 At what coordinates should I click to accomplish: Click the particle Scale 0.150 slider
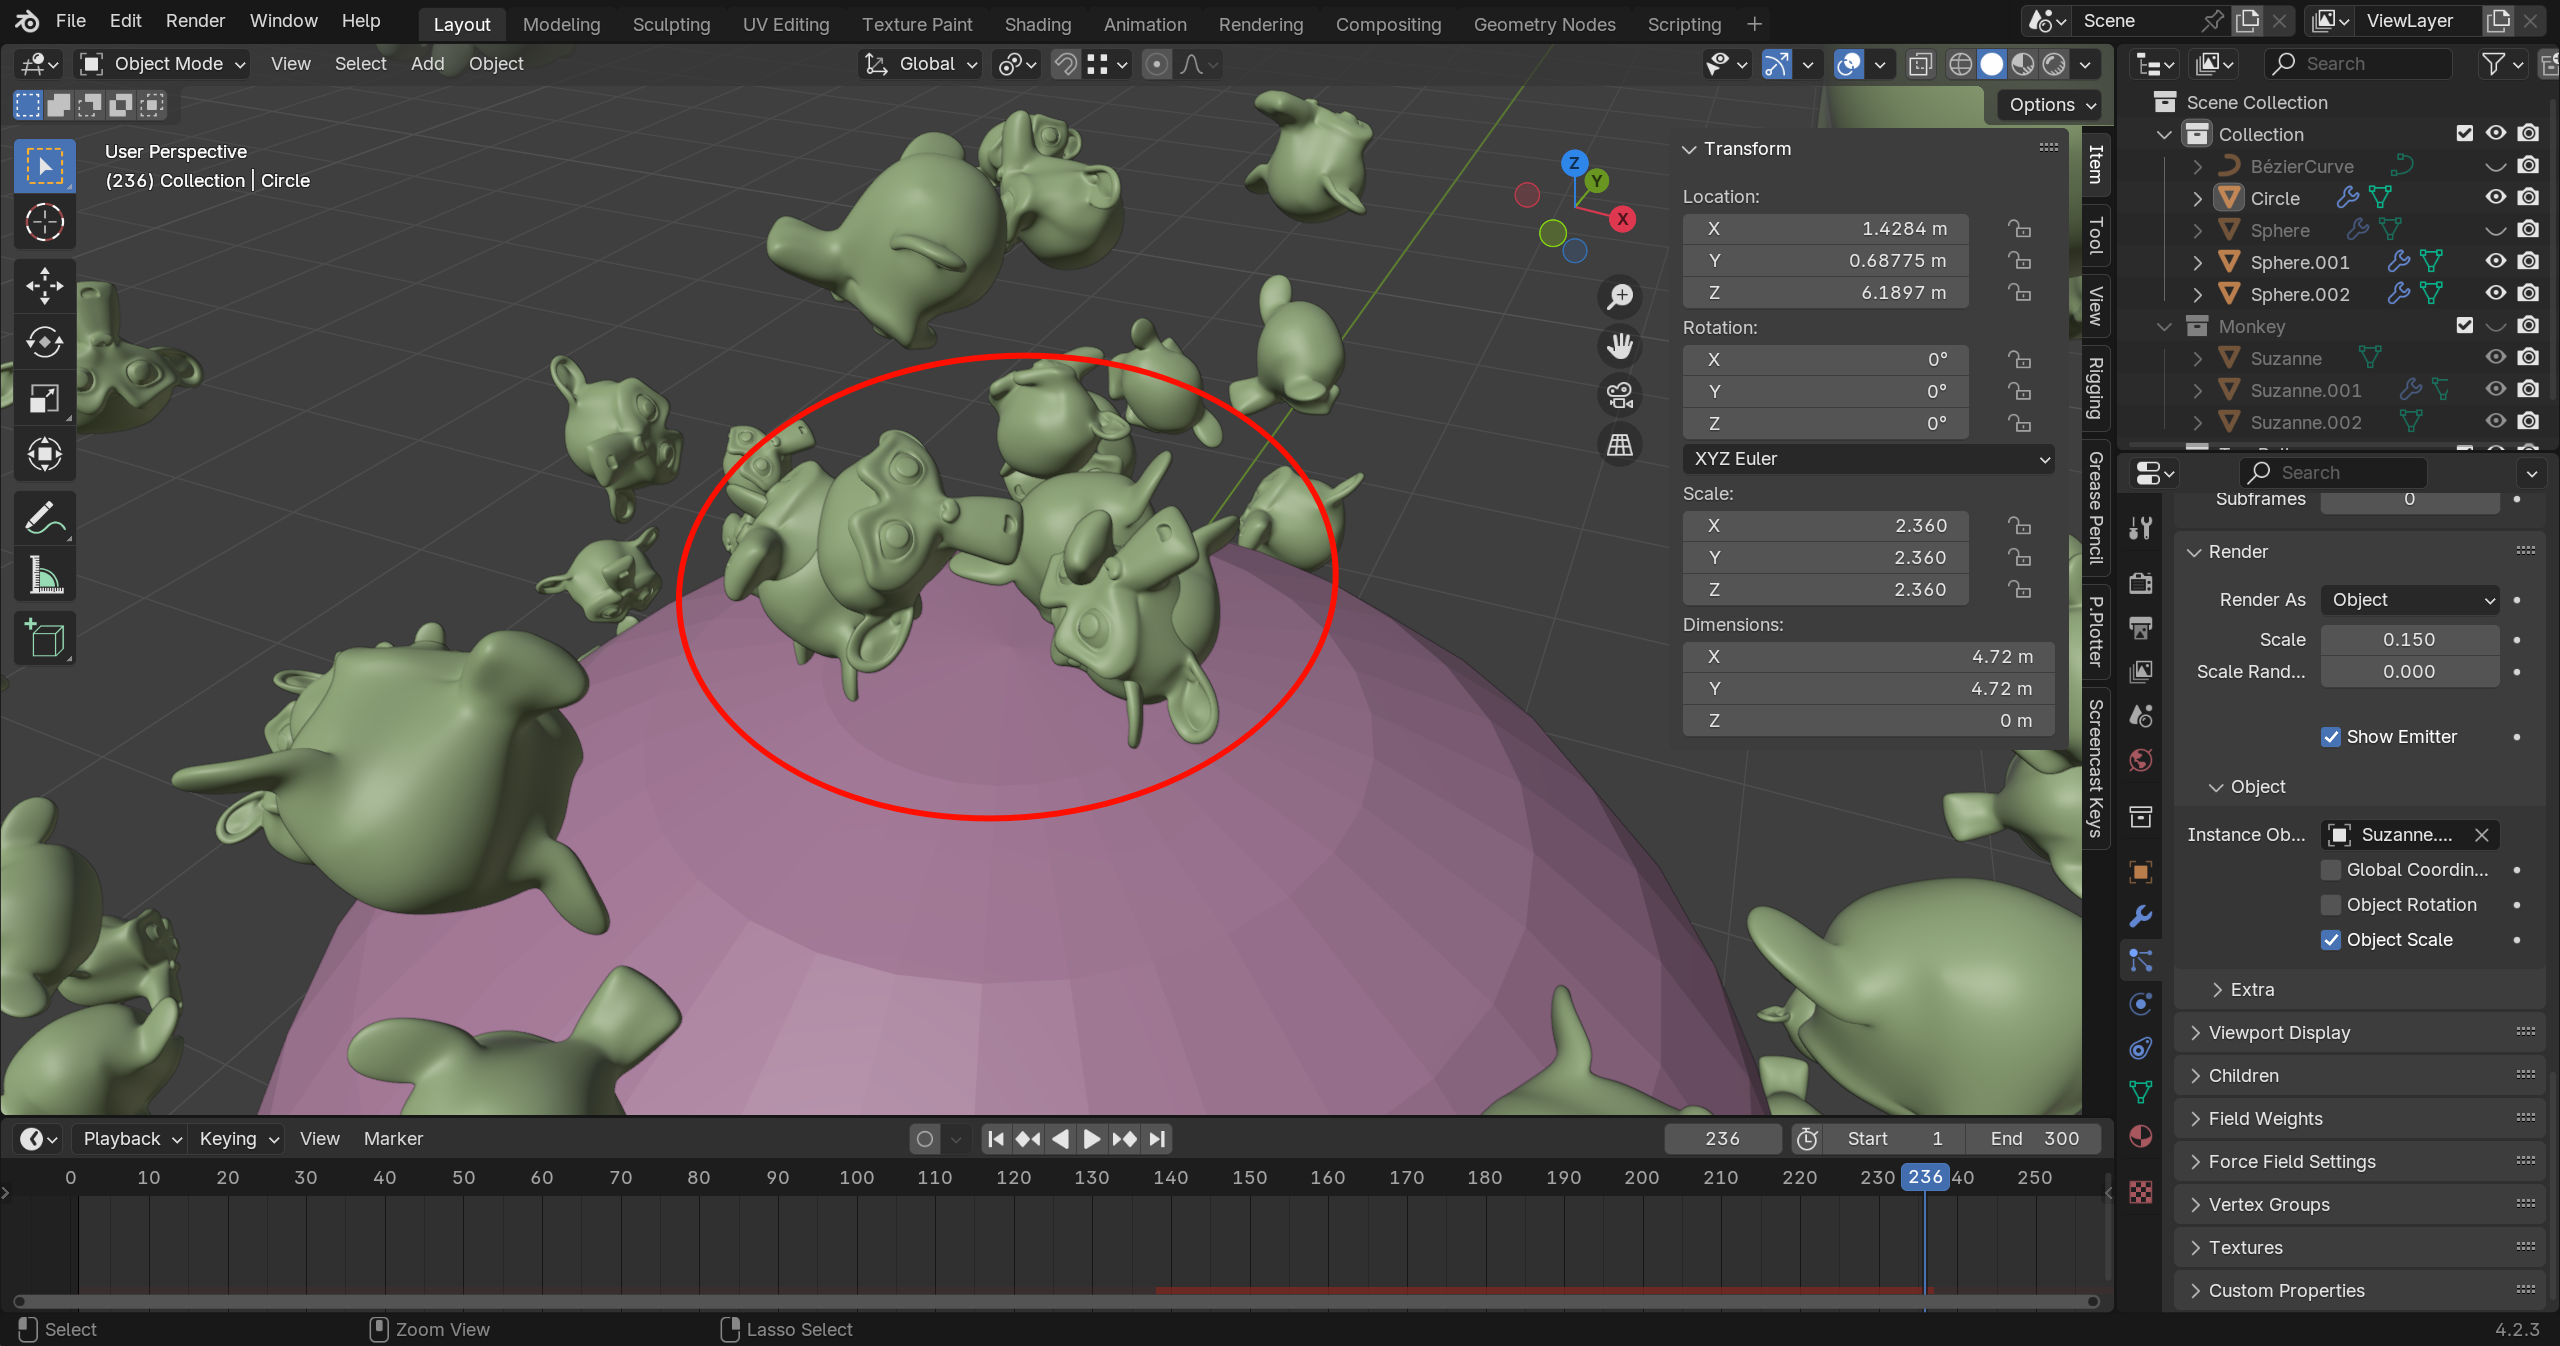[2410, 640]
